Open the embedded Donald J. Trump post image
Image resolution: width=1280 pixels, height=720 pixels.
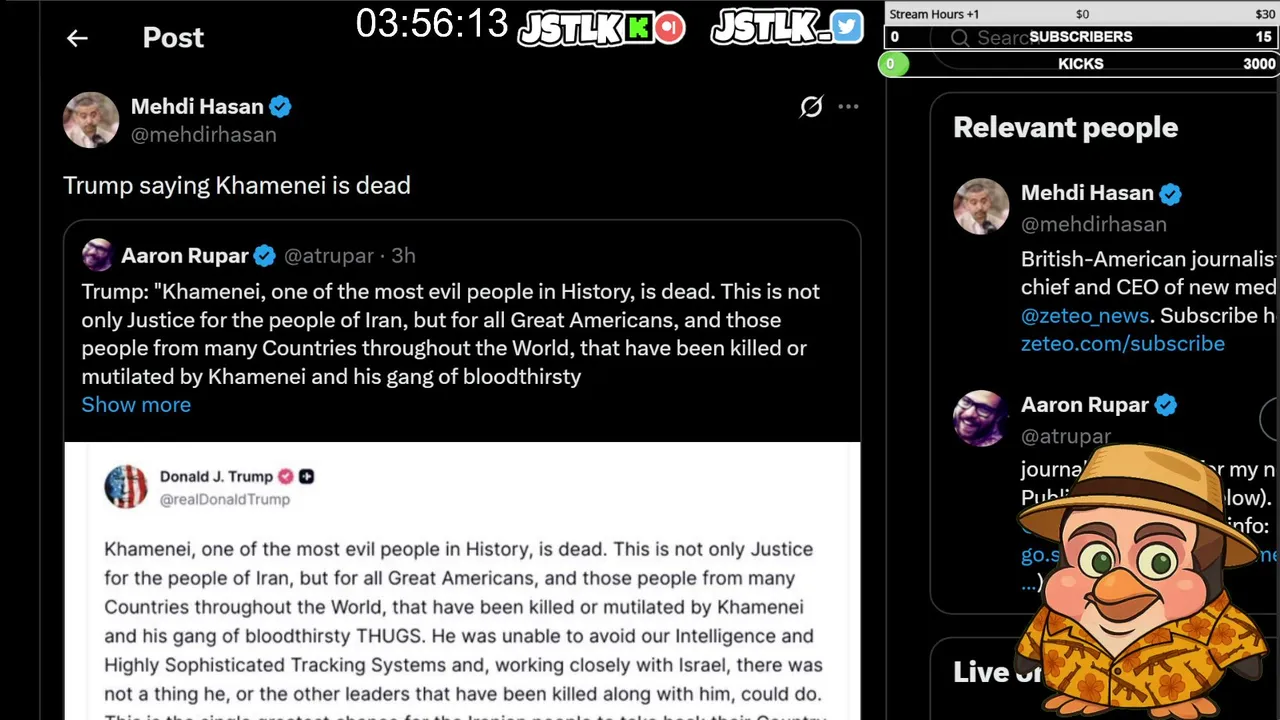click(x=462, y=581)
